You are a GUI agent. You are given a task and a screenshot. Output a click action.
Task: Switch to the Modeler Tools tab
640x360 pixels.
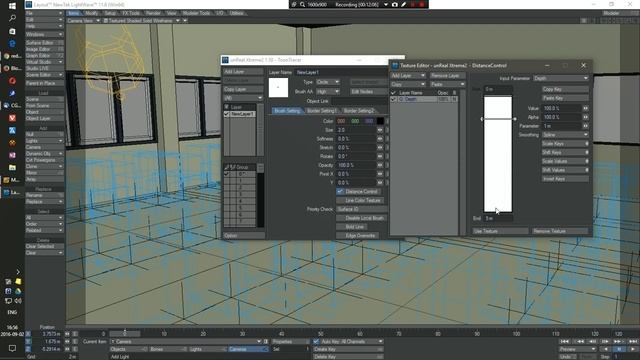[x=197, y=13]
